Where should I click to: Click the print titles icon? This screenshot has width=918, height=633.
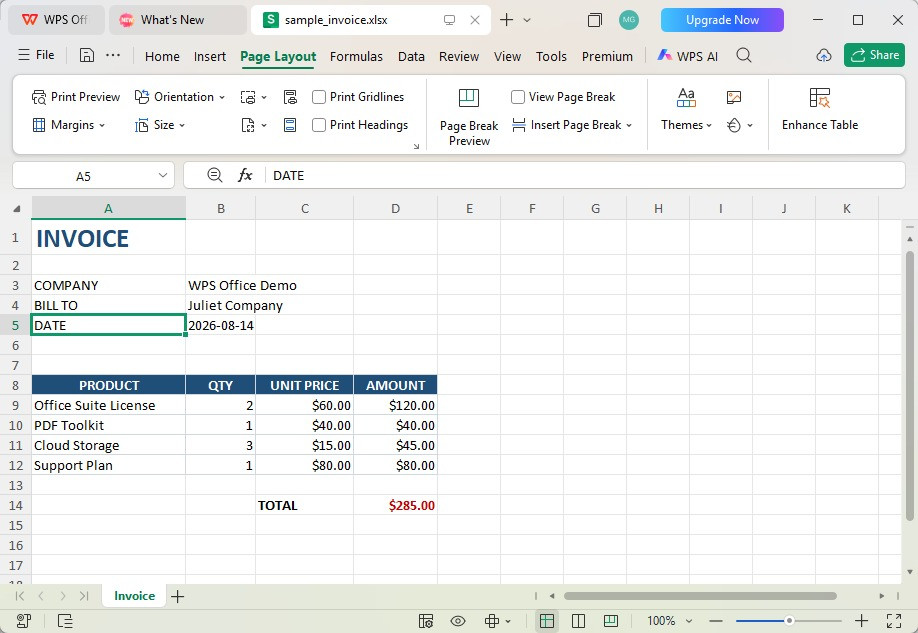[x=290, y=97]
